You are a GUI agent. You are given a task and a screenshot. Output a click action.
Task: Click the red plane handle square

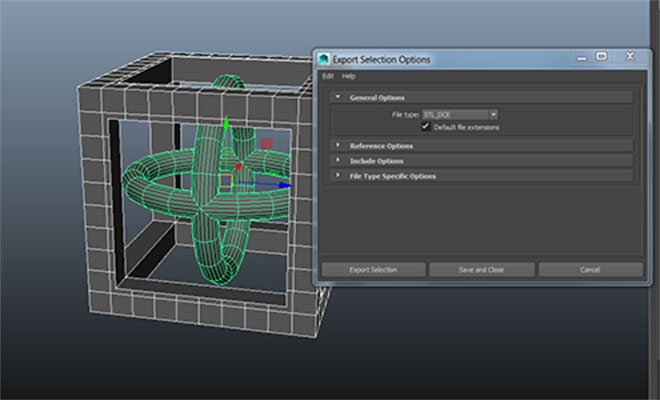point(266,144)
